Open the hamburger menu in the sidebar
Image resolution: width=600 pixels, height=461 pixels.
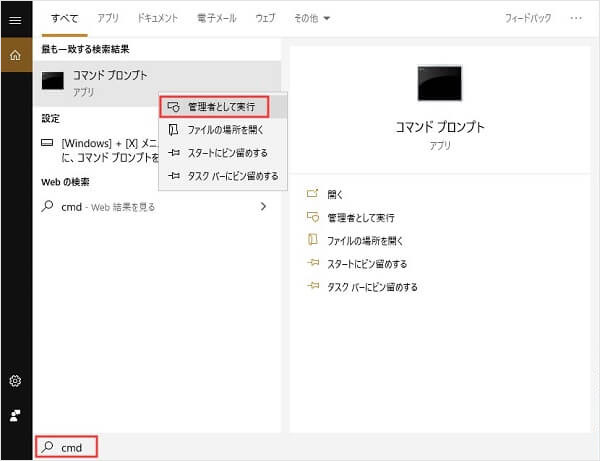[15, 20]
